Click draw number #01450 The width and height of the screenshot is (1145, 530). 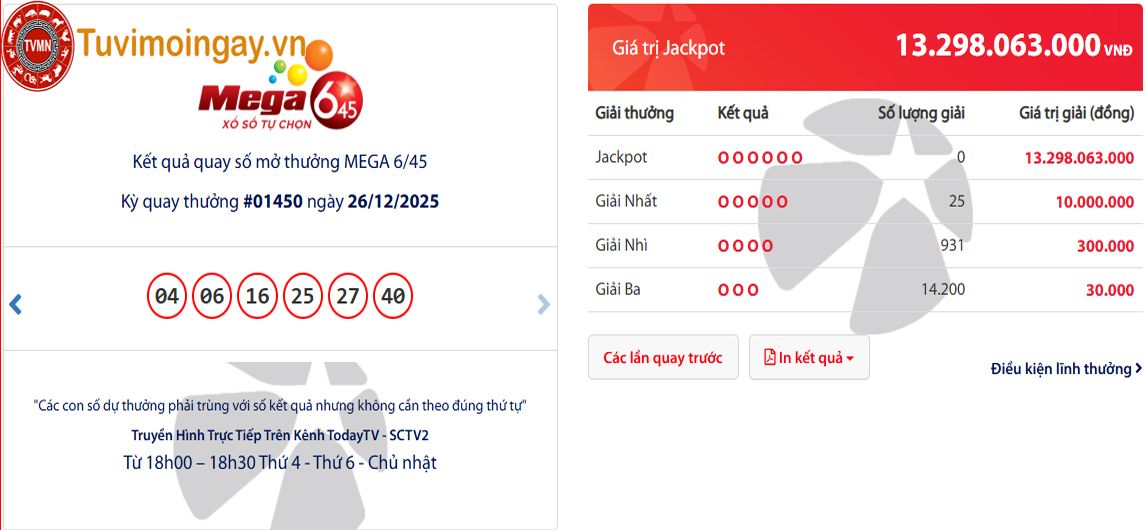[x=273, y=201]
